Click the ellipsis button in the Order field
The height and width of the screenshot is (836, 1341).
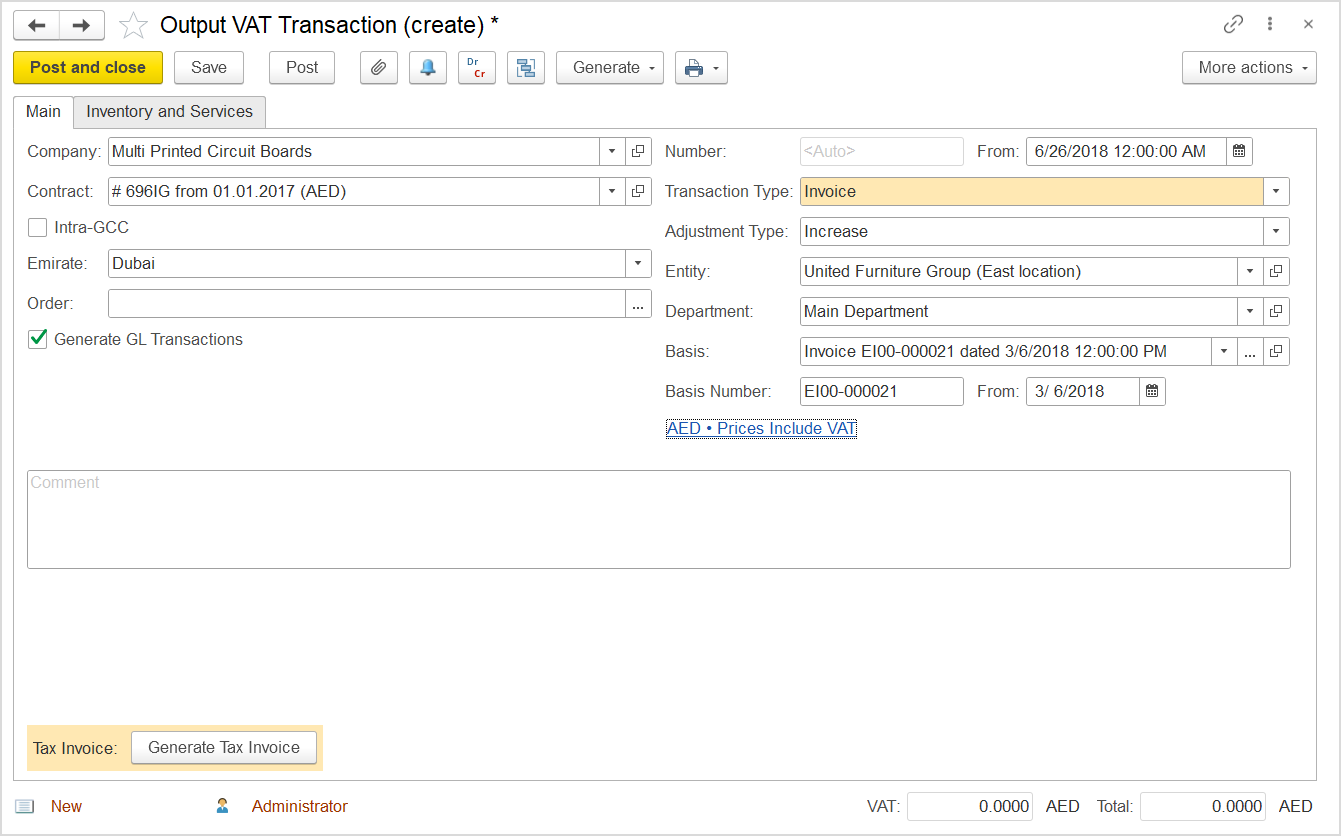(638, 304)
